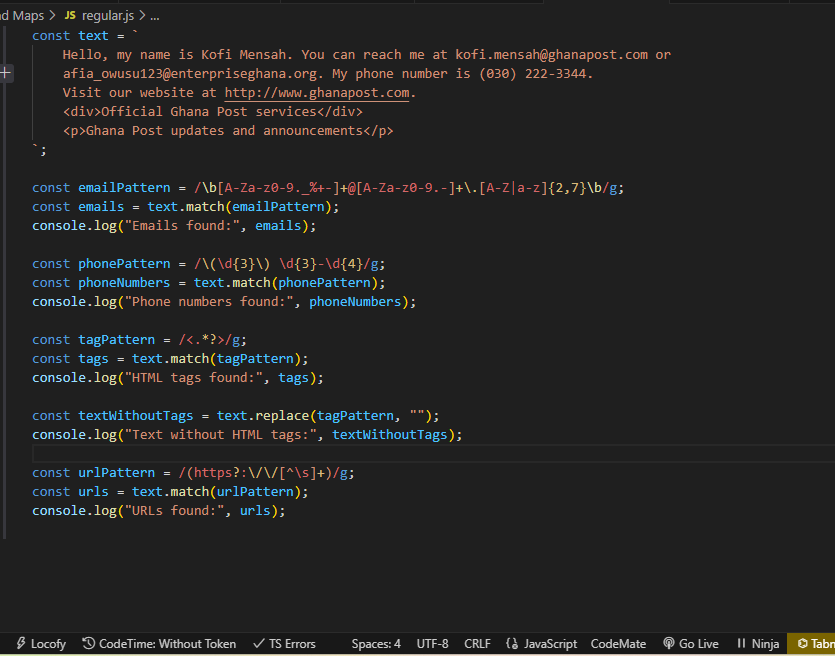Click the 'const tags = text.match' line
The width and height of the screenshot is (835, 656).
coord(170,359)
